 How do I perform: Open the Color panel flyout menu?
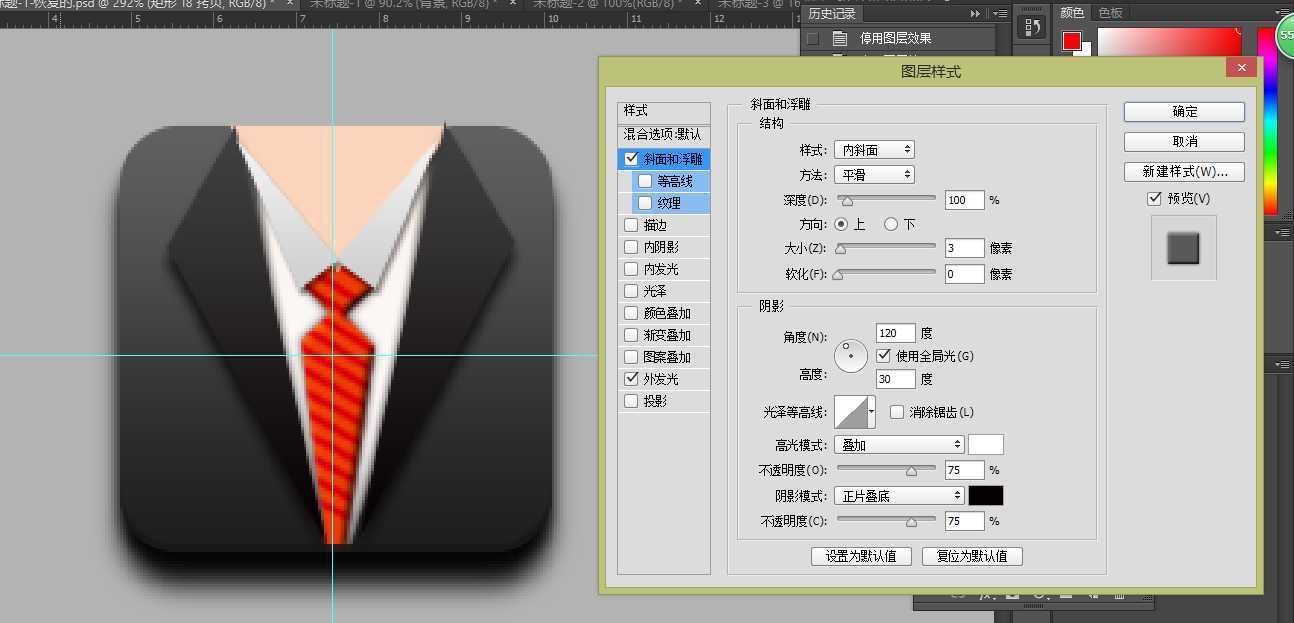coord(1282,14)
